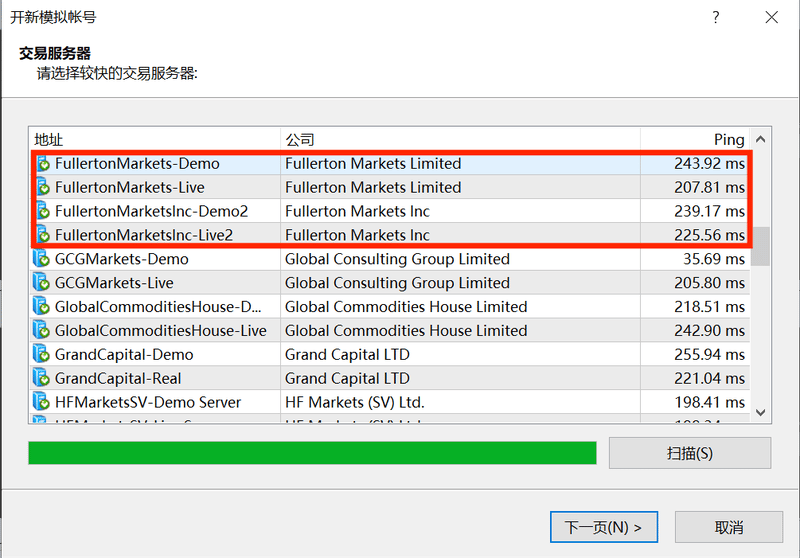
Task: Click the GrandCapital-Demo server icon
Action: tap(42, 355)
